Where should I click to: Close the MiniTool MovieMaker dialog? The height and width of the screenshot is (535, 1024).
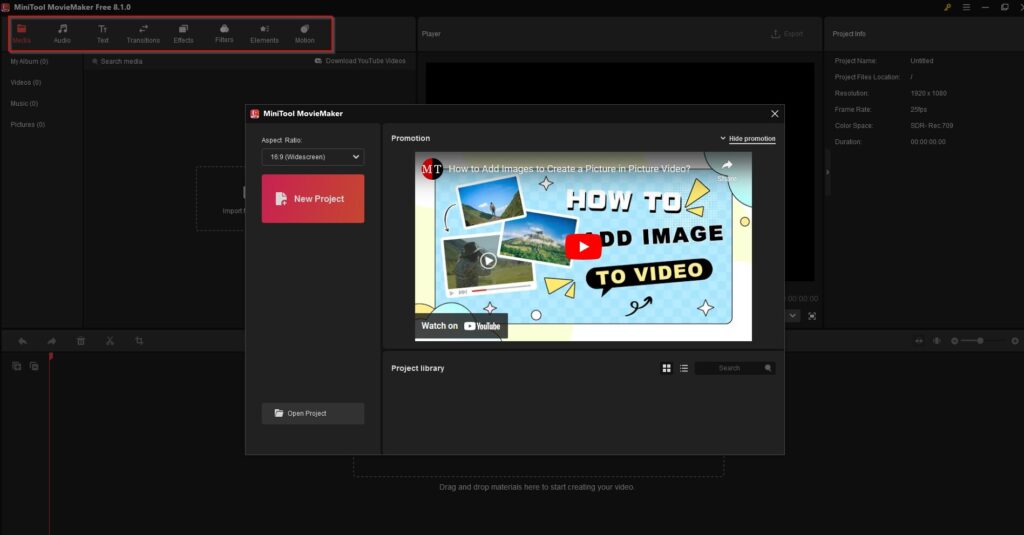[775, 114]
